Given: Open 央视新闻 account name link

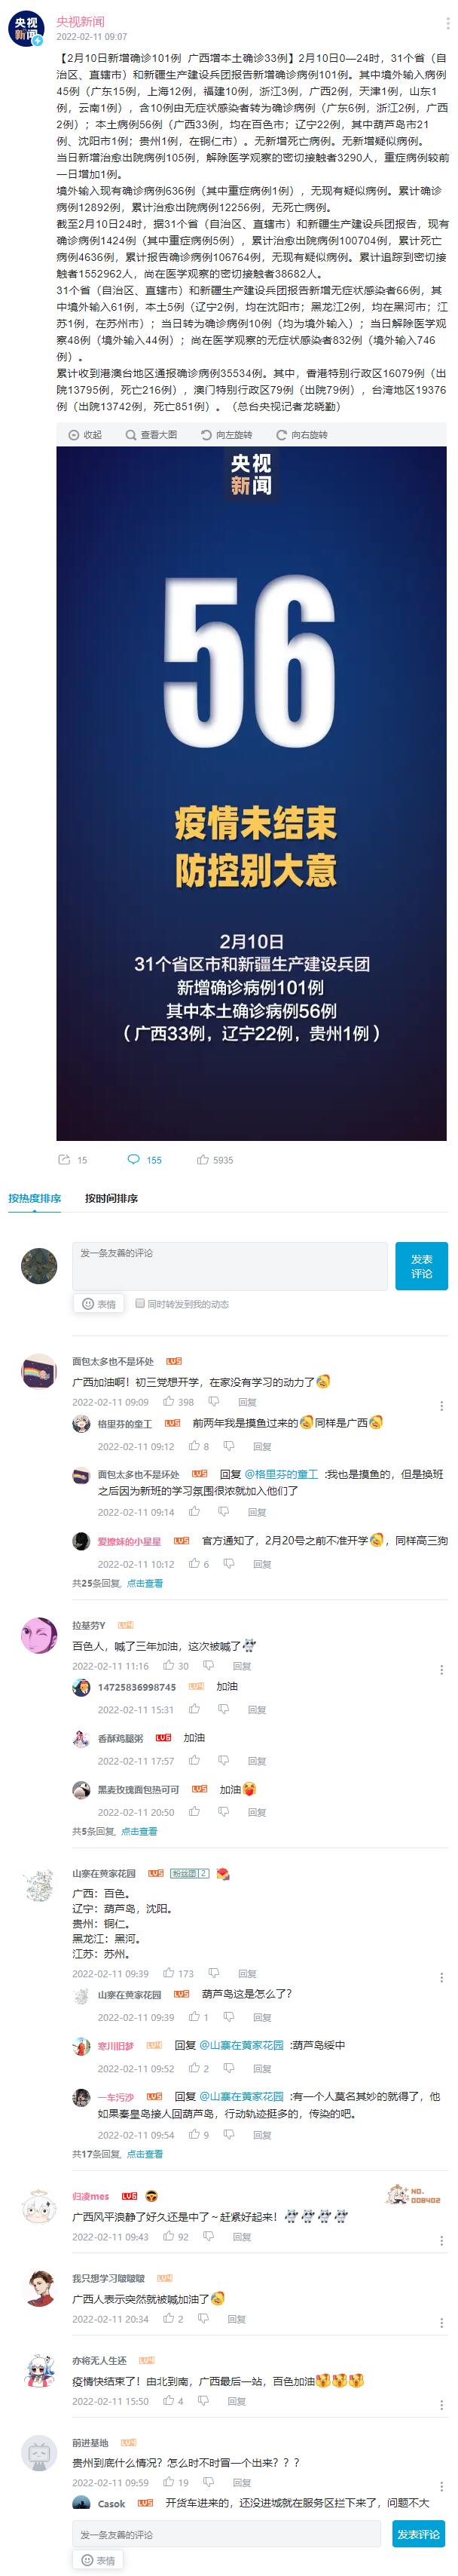Looking at the screenshot, I should click(80, 21).
